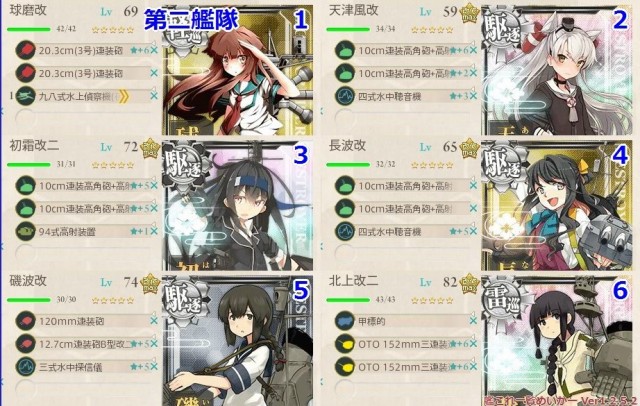The width and height of the screenshot is (640, 406).
Task: Click the empty fourth equipment slot of 球磨改
Action: pyautogui.click(x=86, y=118)
